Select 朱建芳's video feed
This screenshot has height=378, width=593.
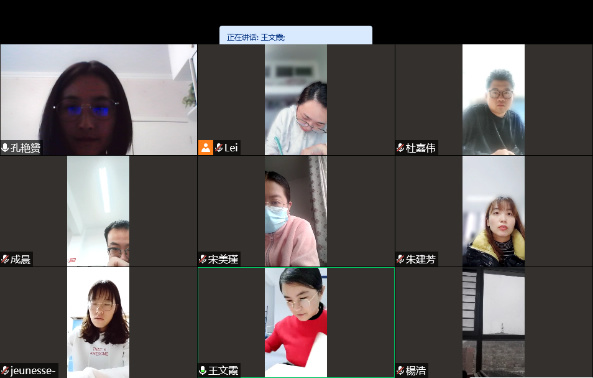494,211
